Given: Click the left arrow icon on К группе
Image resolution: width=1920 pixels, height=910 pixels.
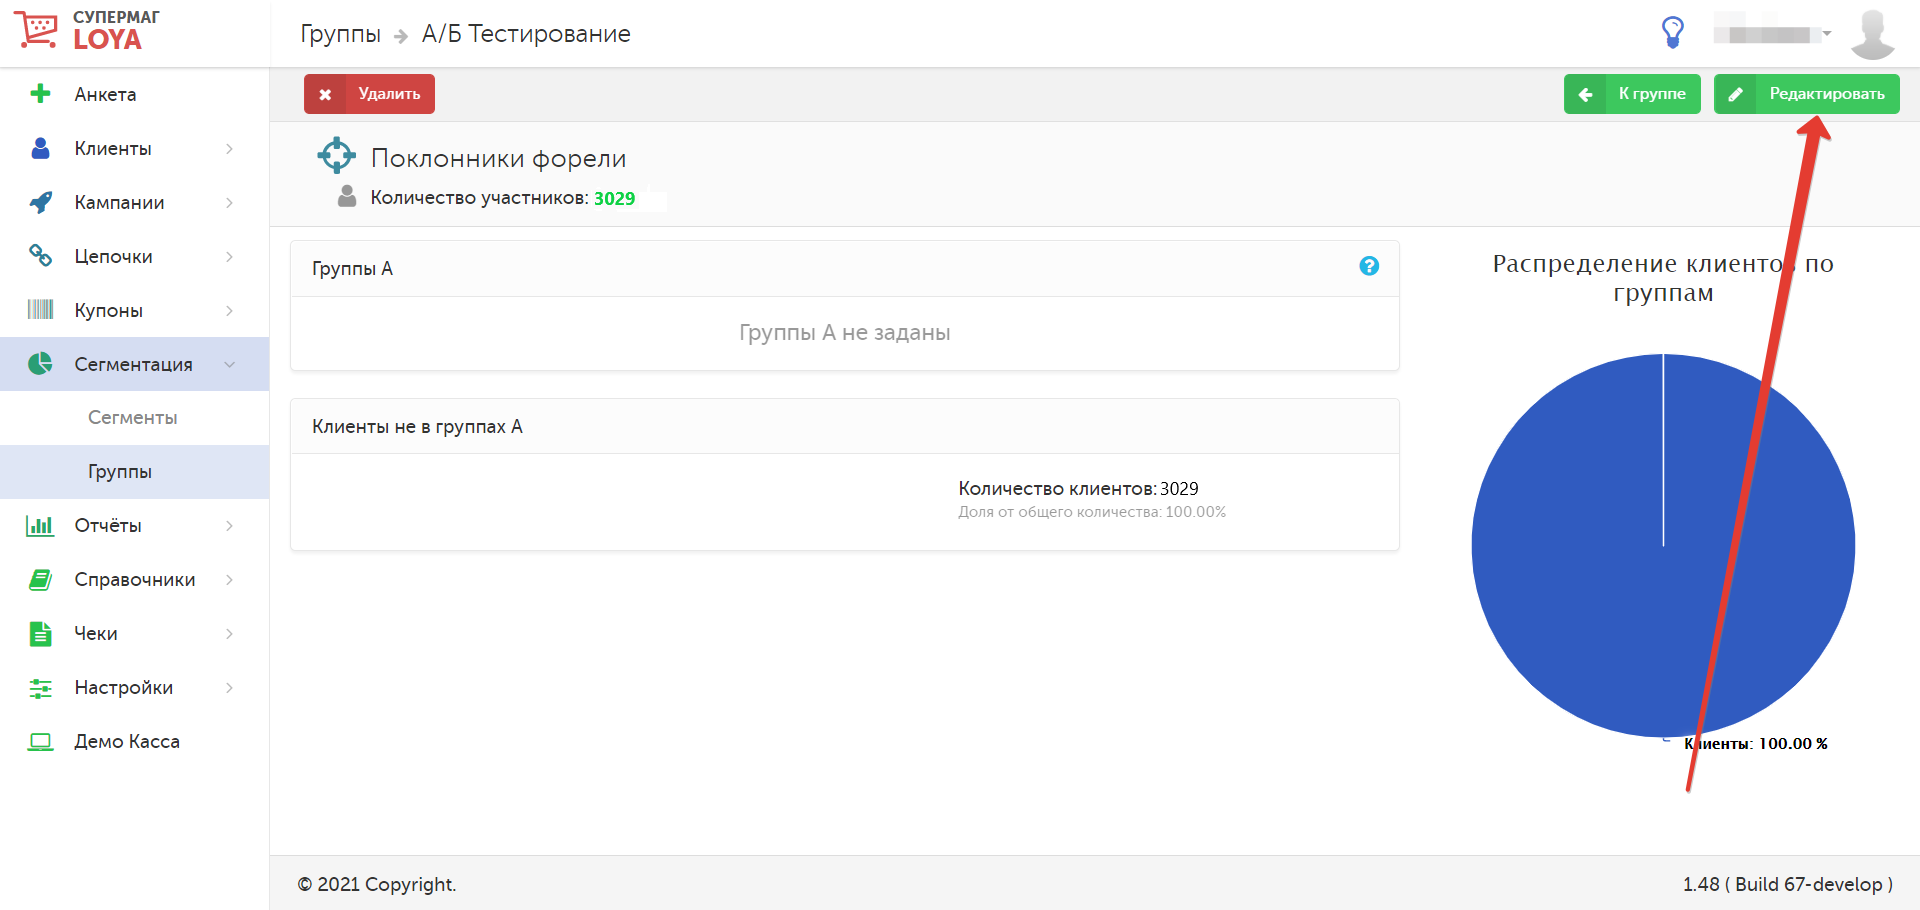Looking at the screenshot, I should pyautogui.click(x=1585, y=94).
